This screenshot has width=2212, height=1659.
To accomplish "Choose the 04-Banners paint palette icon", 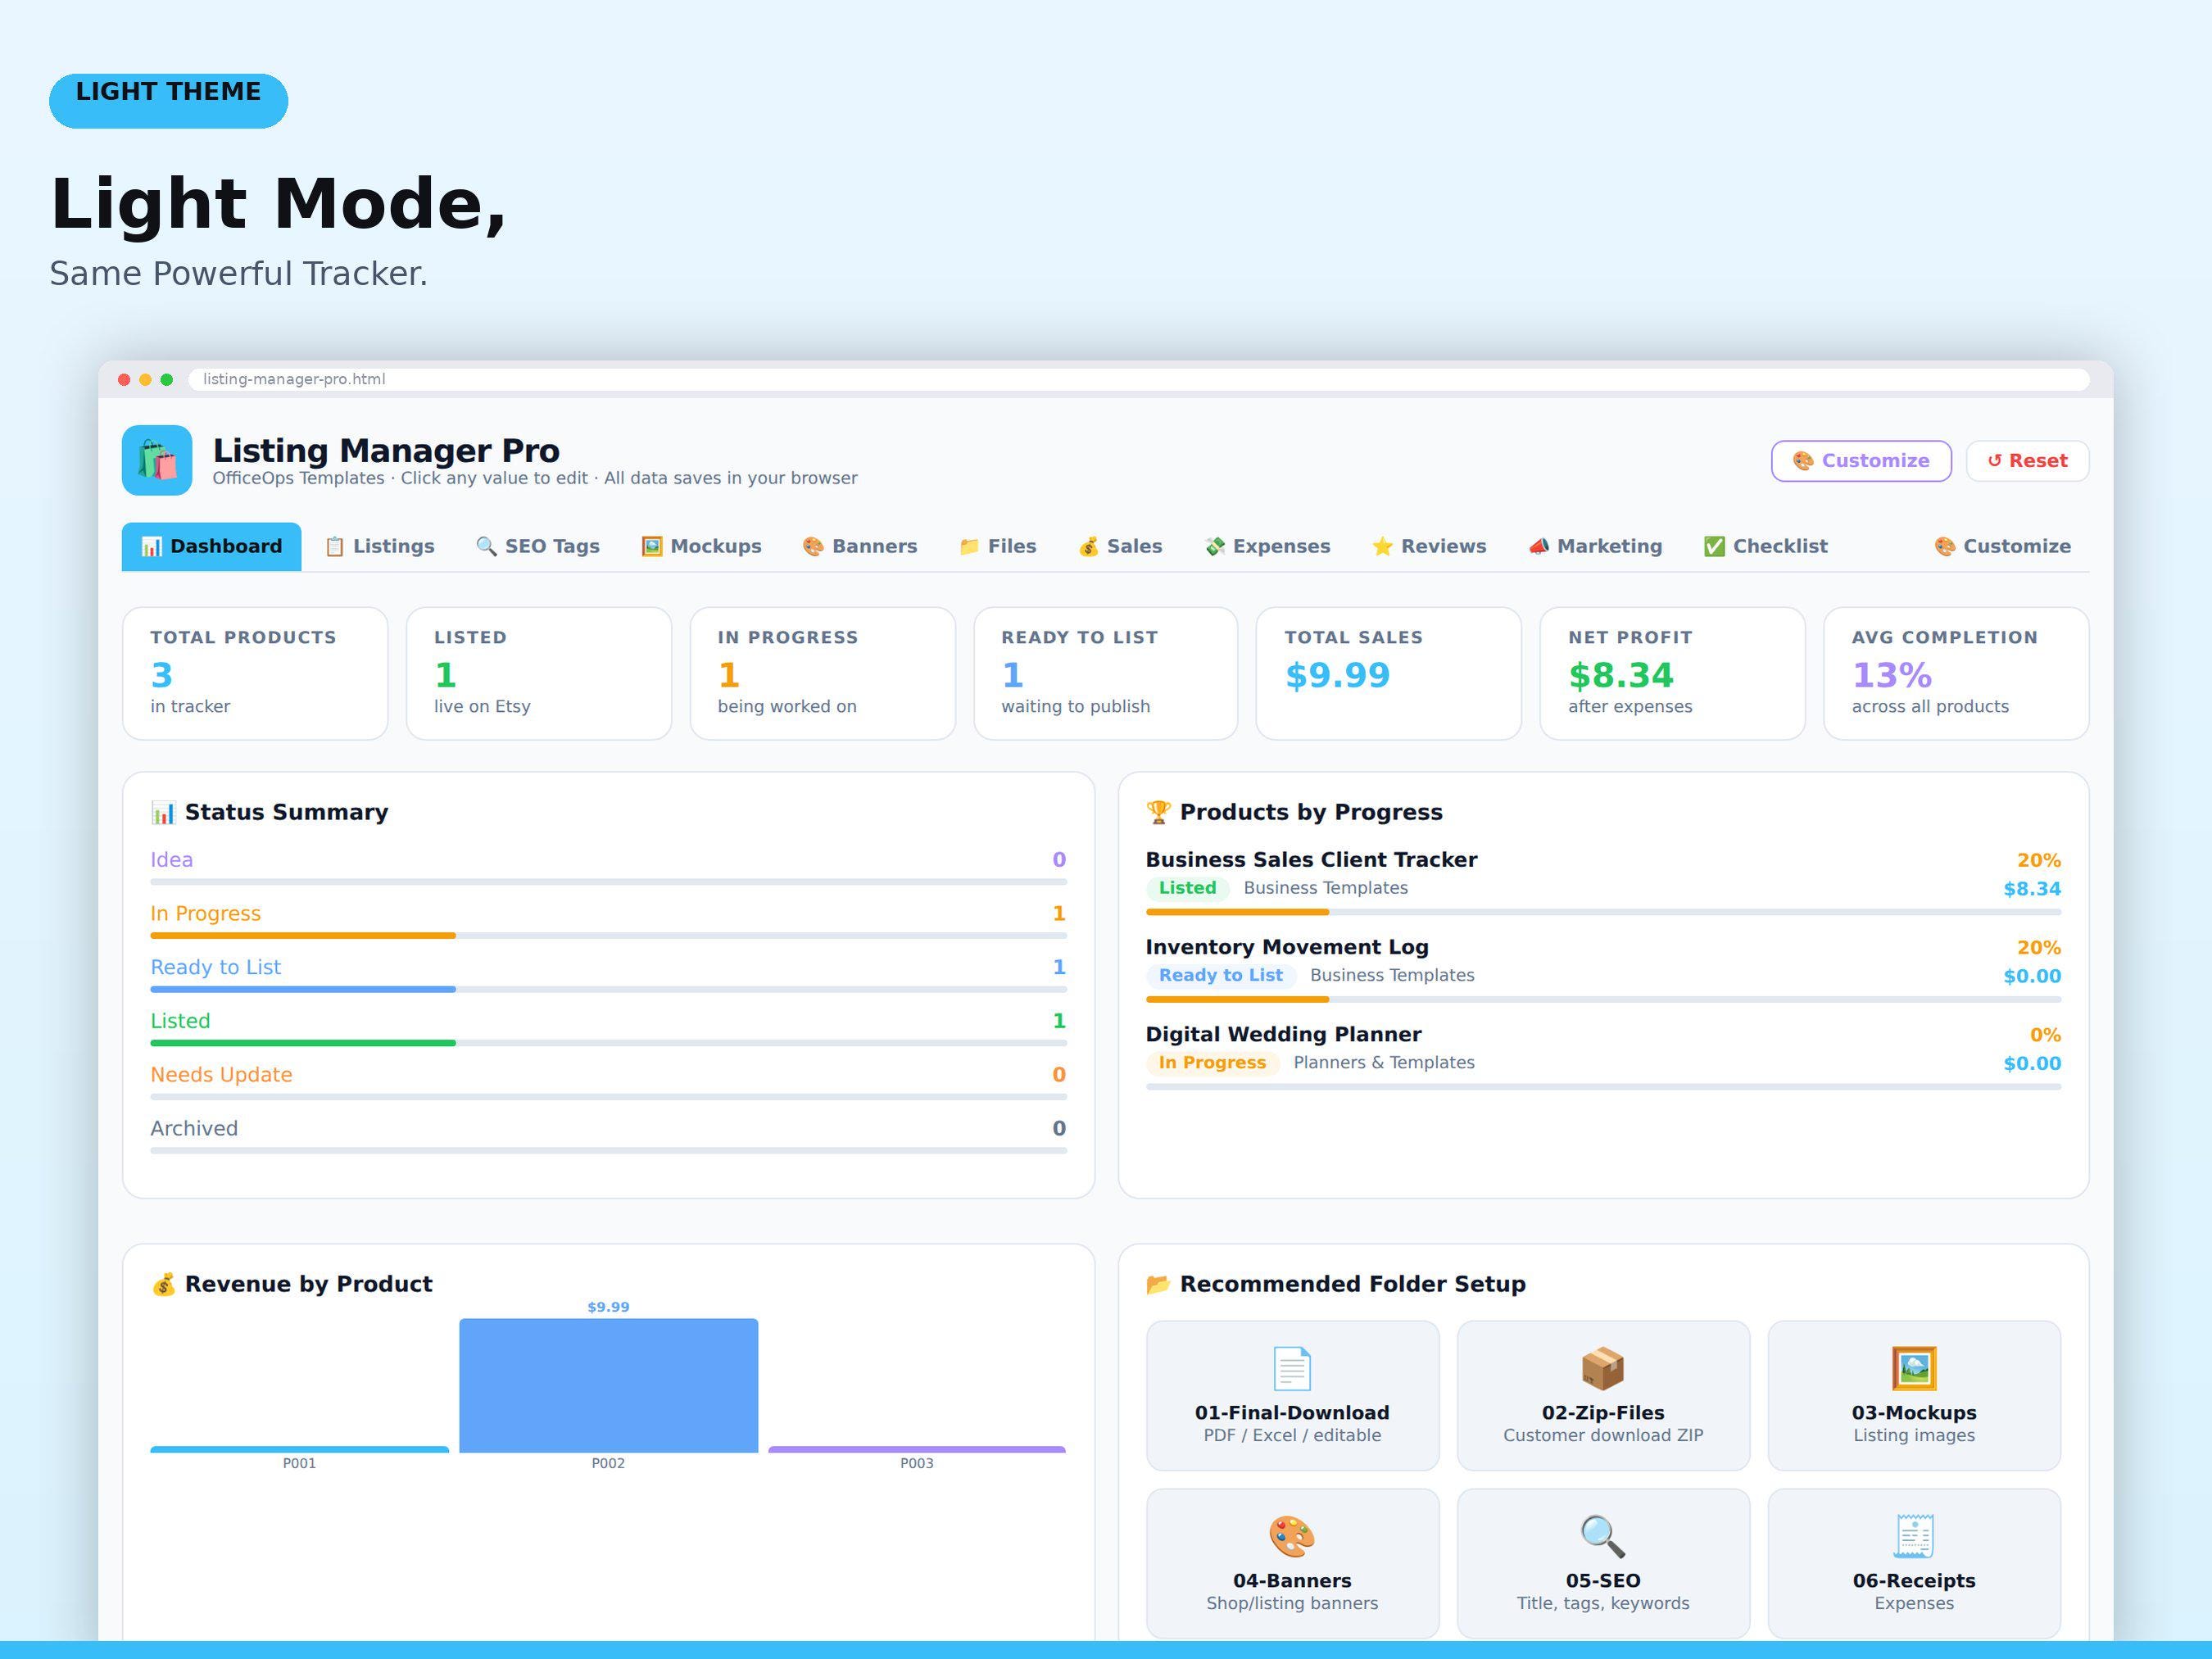I will tap(1292, 1537).
